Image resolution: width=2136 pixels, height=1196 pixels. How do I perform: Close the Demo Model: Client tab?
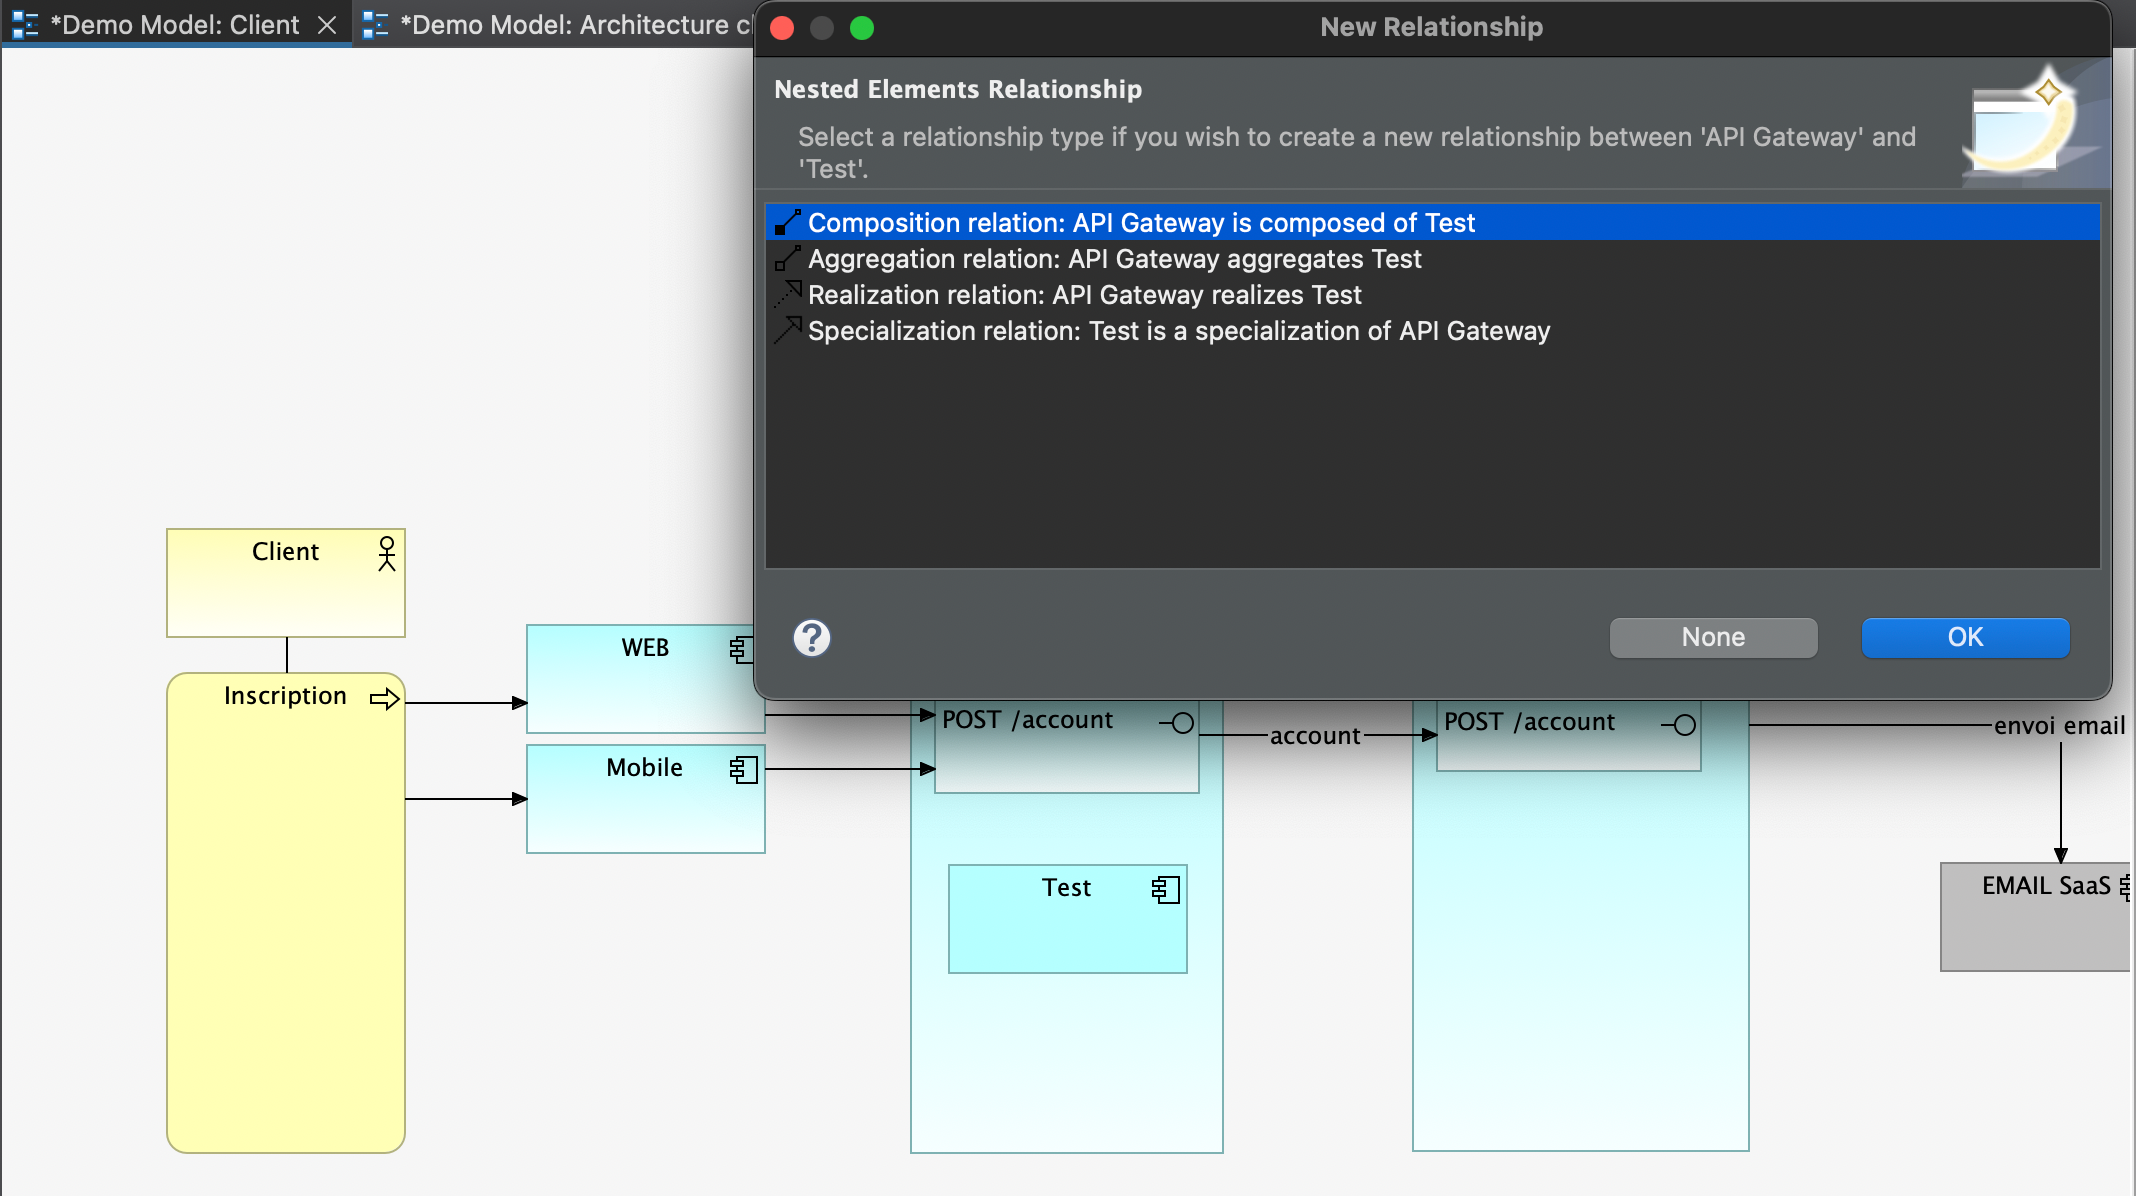coord(327,25)
